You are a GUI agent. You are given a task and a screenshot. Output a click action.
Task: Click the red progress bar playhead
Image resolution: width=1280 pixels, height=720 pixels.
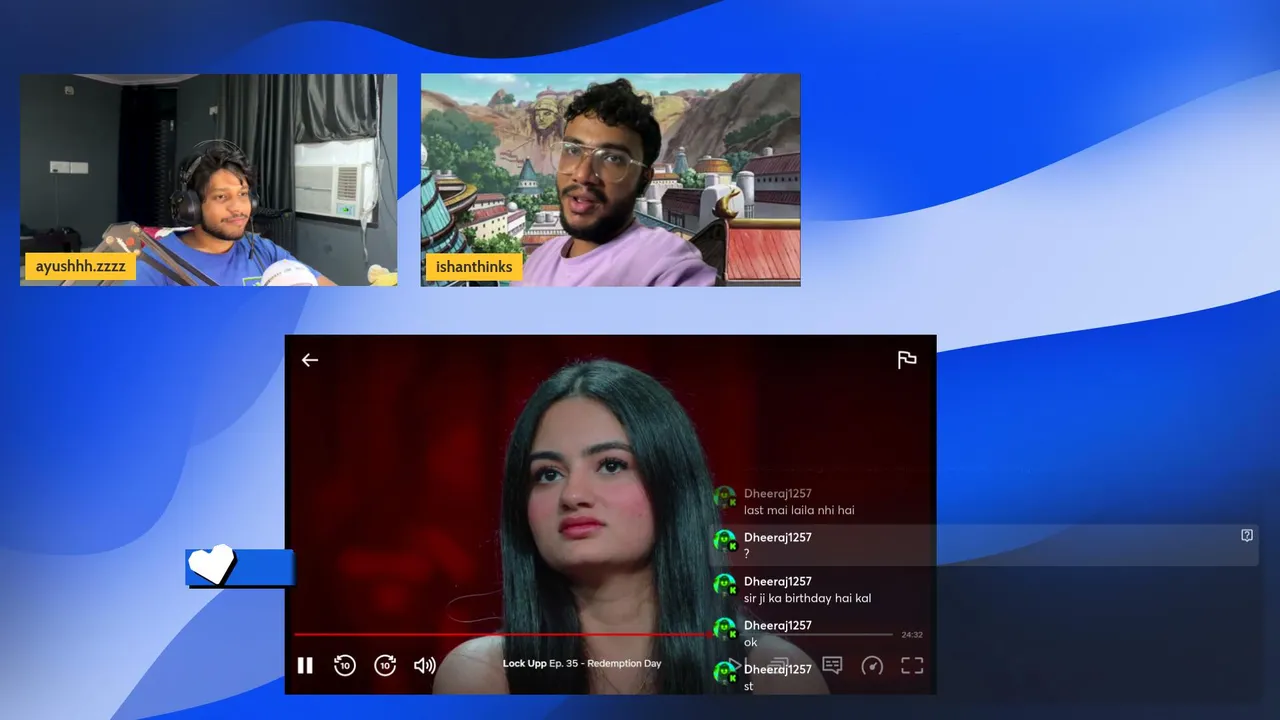click(x=711, y=634)
